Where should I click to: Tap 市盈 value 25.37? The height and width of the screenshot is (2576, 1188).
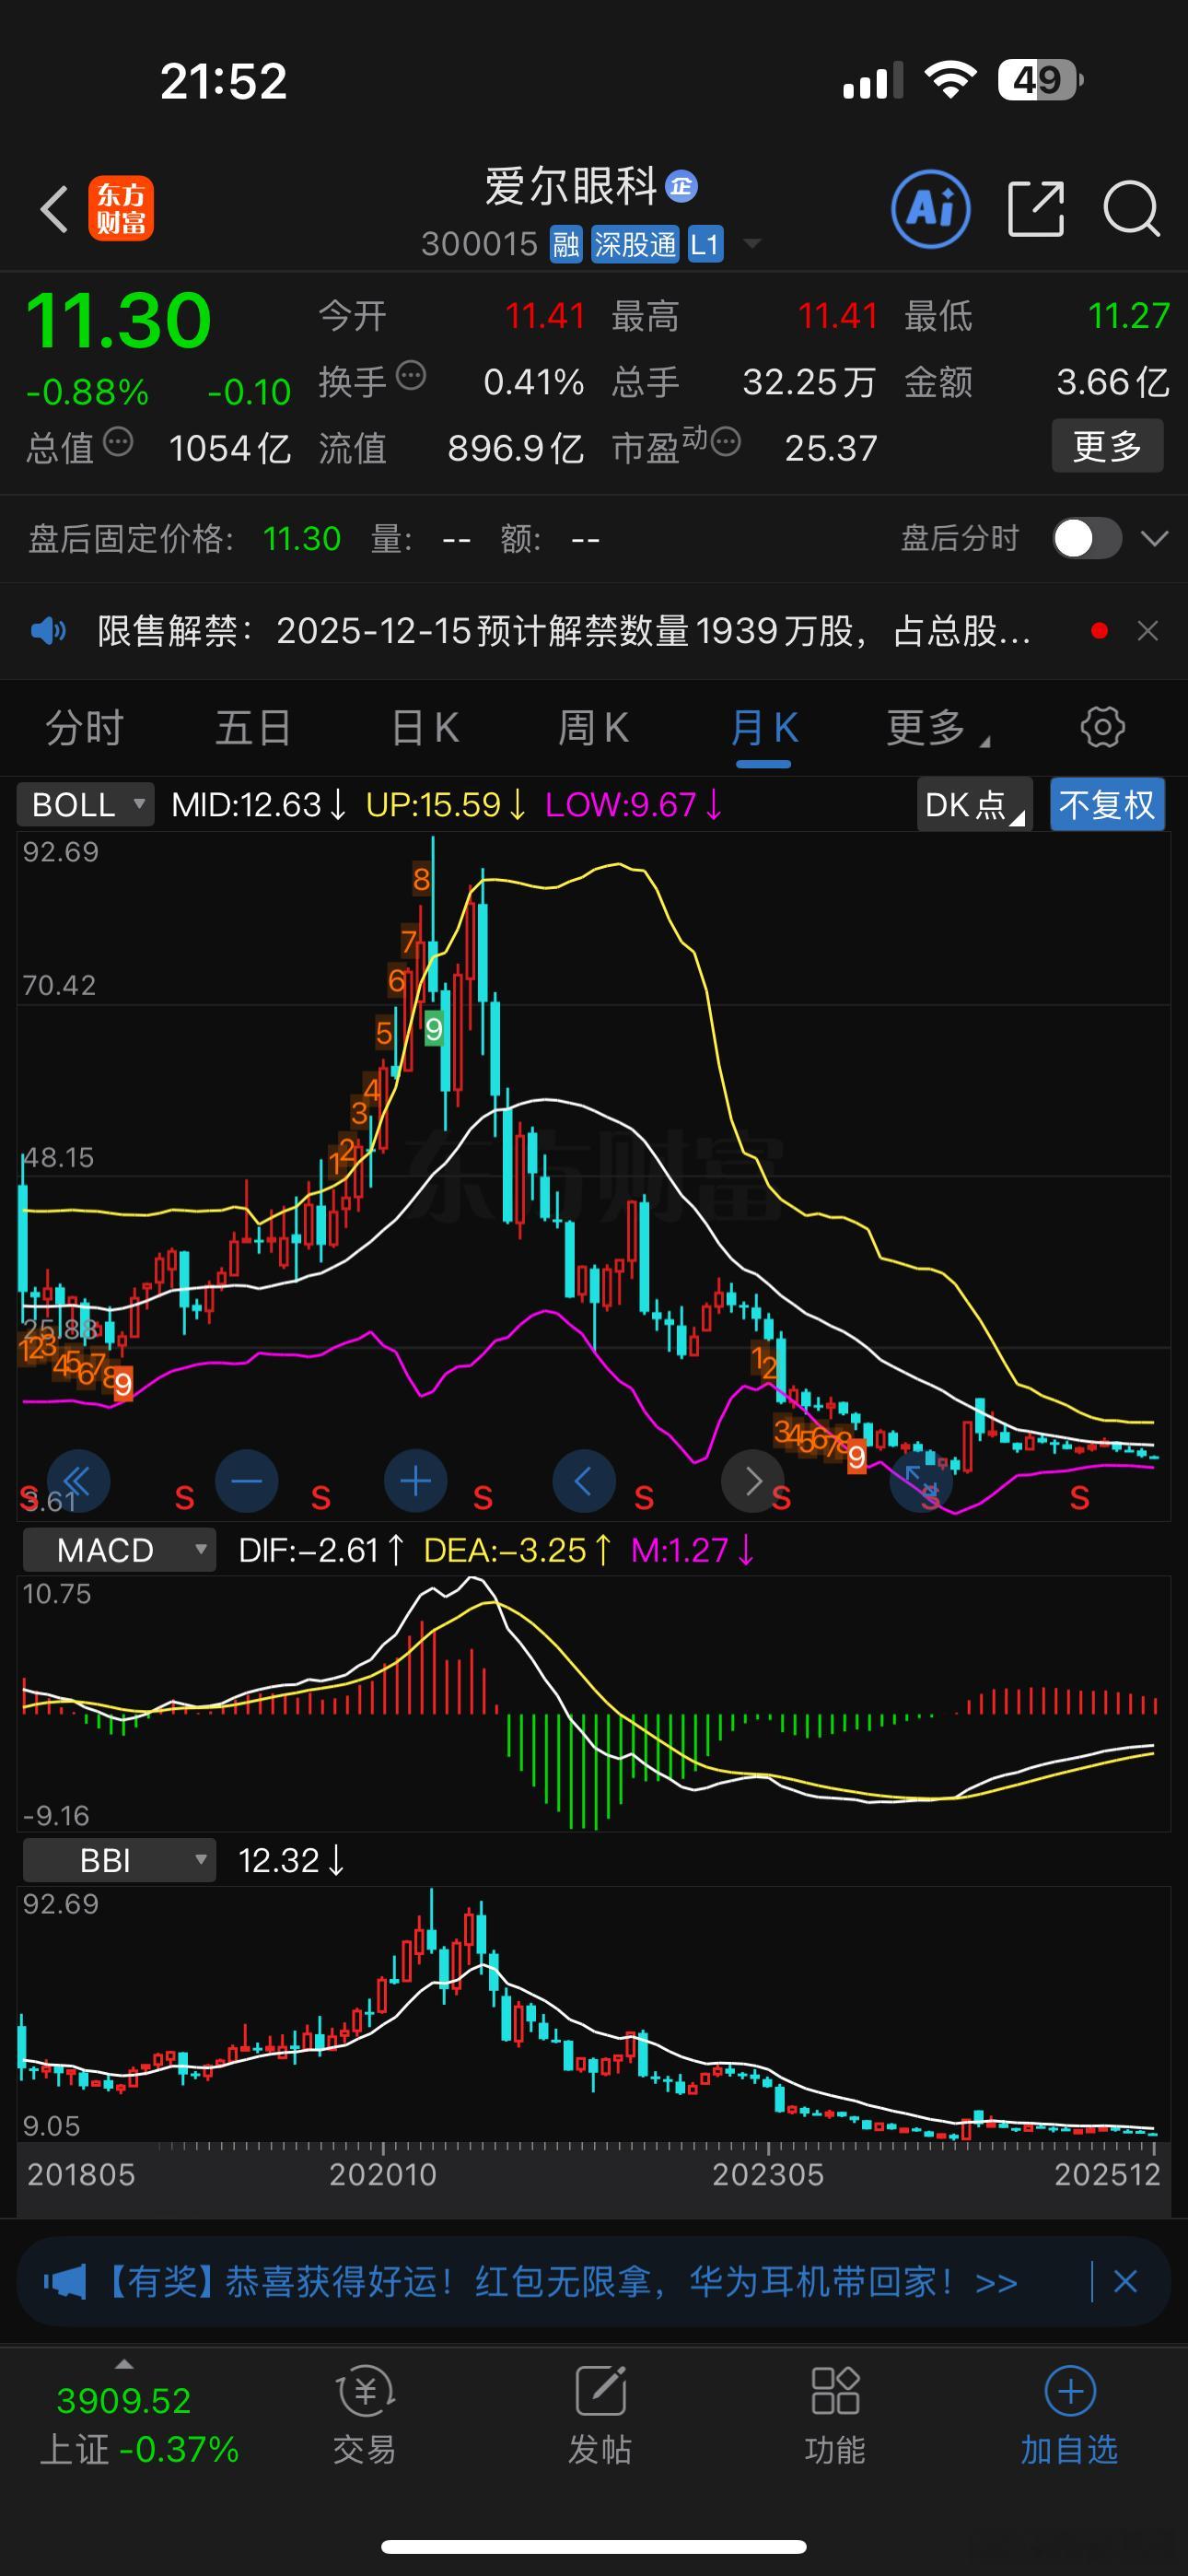[x=831, y=448]
